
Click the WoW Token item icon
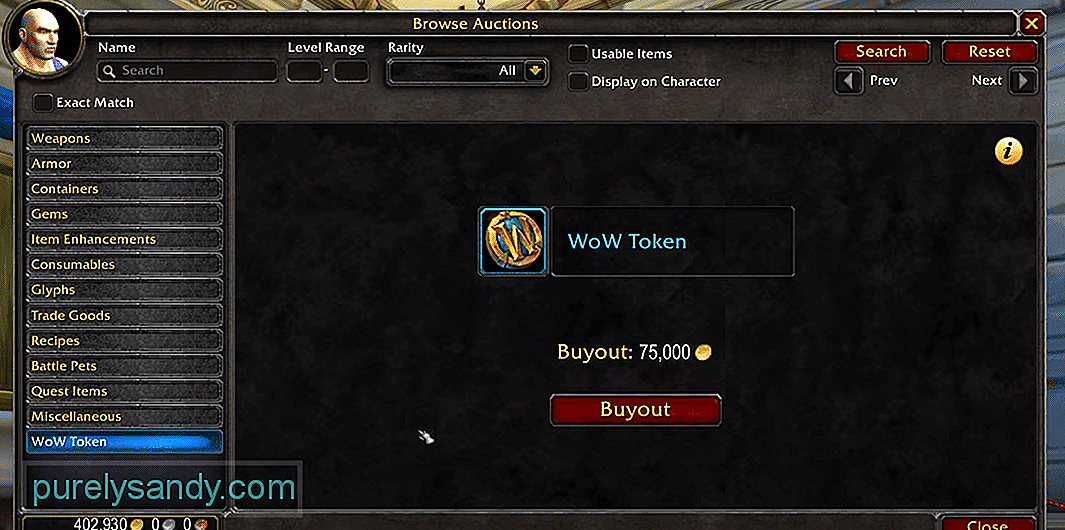click(513, 241)
